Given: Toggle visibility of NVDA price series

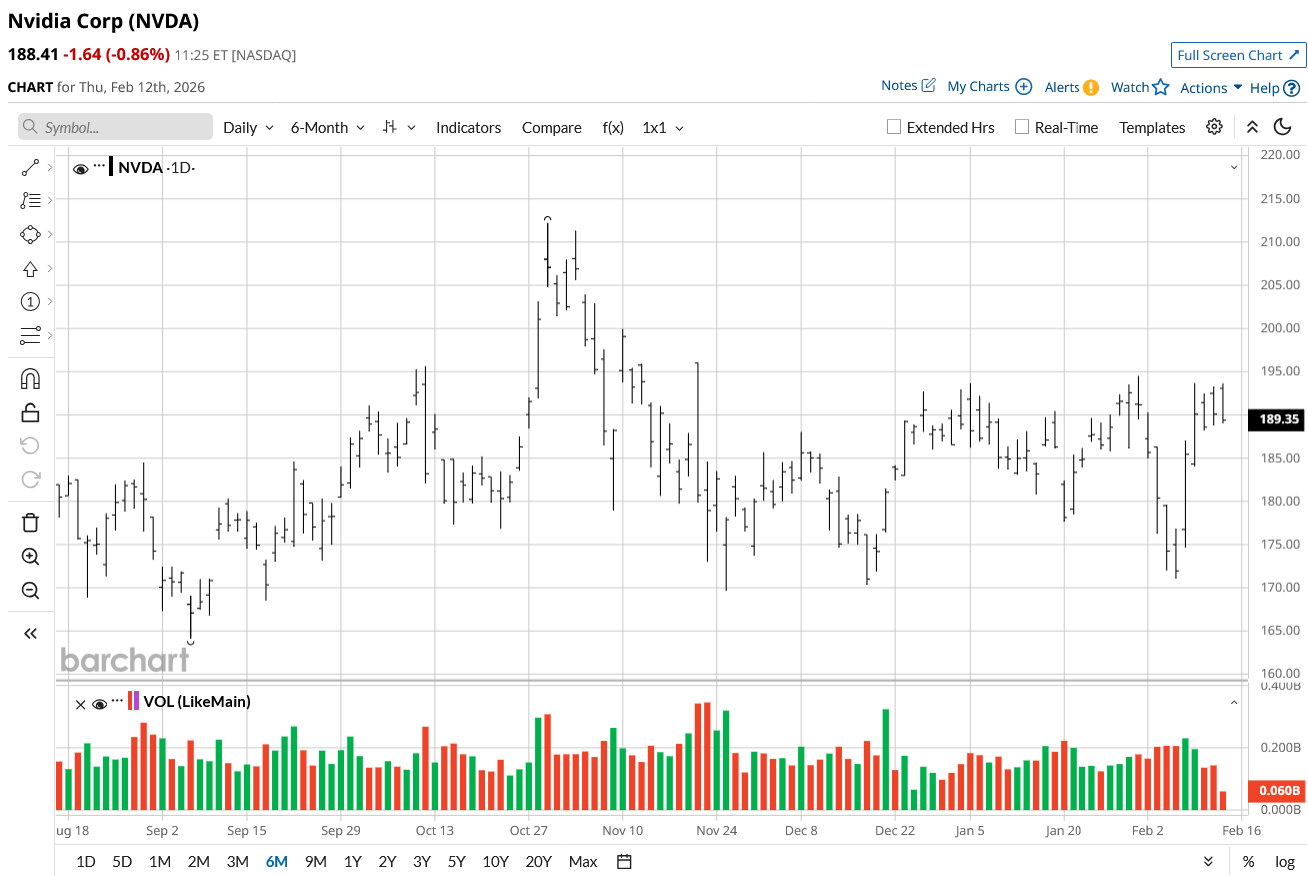Looking at the screenshot, I should pos(80,168).
